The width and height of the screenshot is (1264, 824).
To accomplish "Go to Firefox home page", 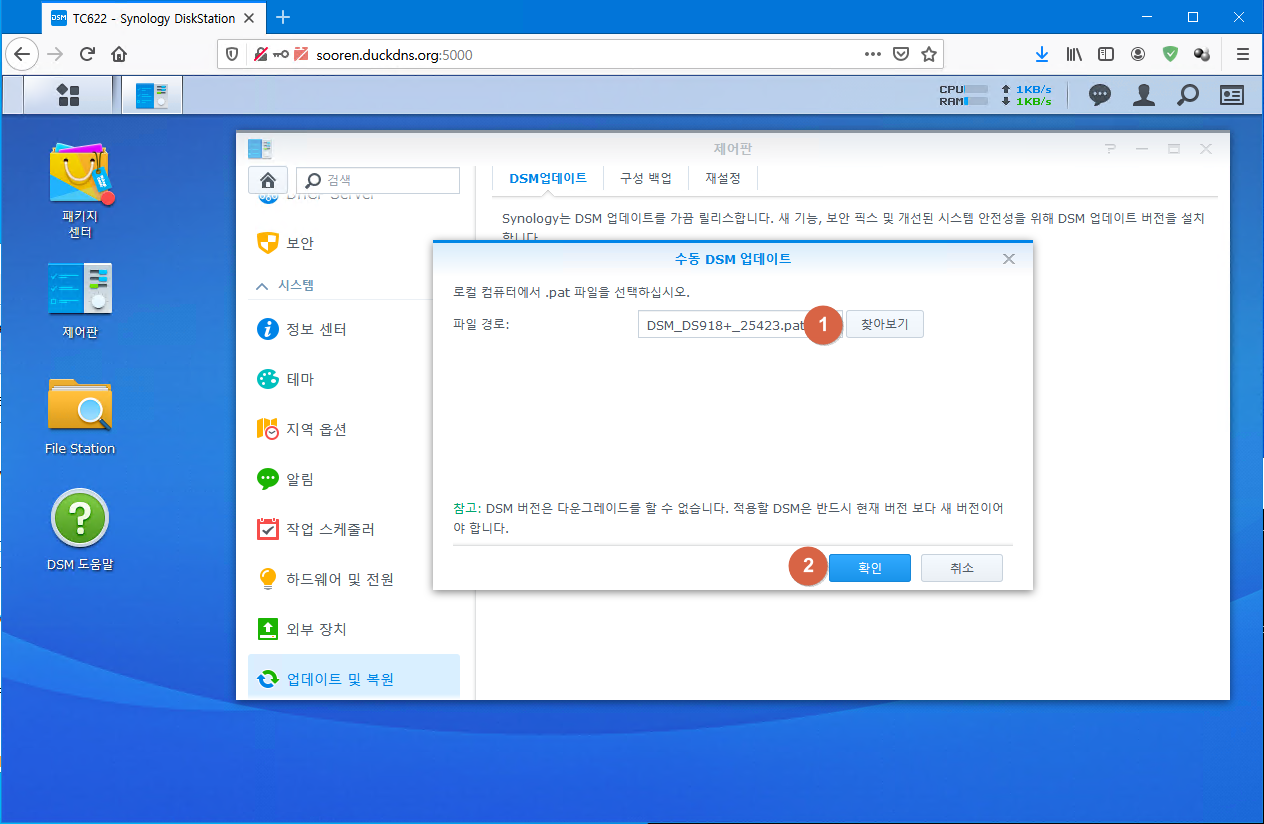I will pos(119,54).
